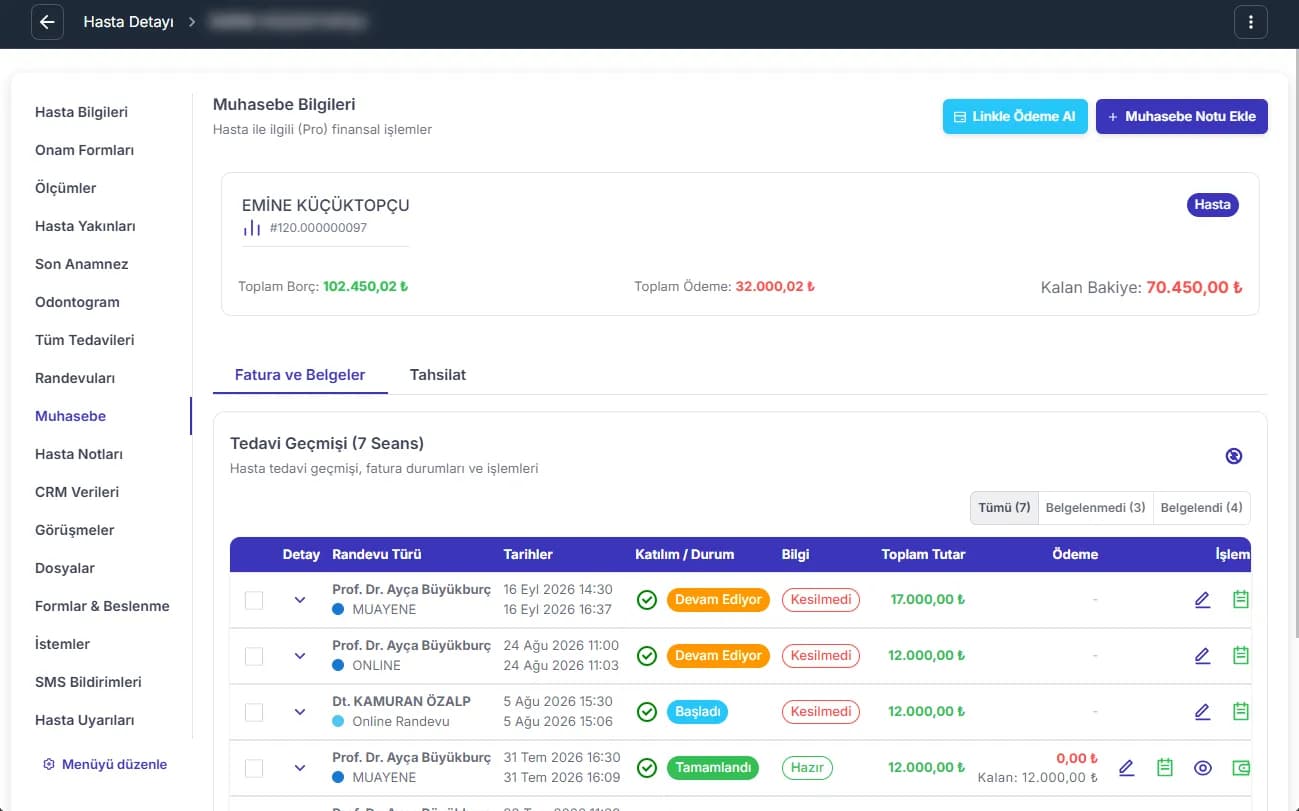View the 31 Tem session with eye icon
This screenshot has width=1299, height=811.
point(1203,768)
